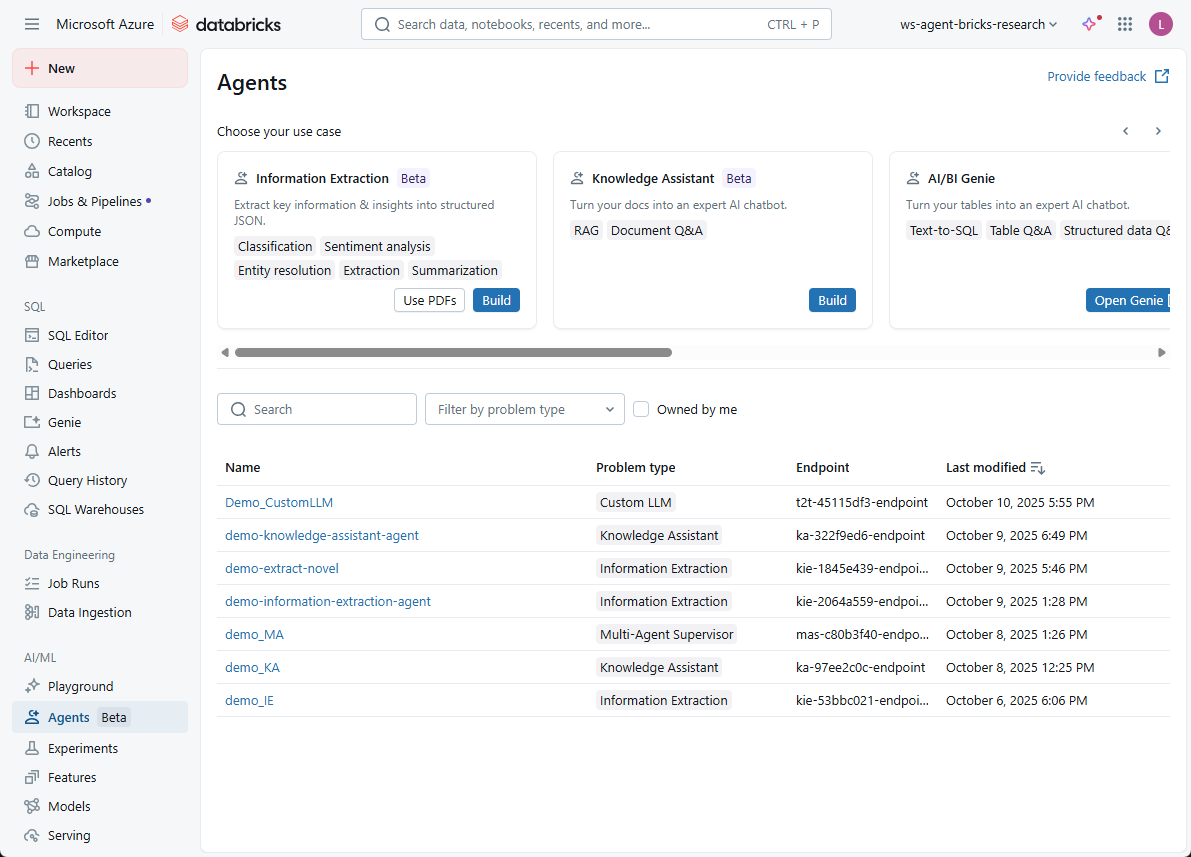
Task: Enable the Owned by me checkbox
Action: 641,409
